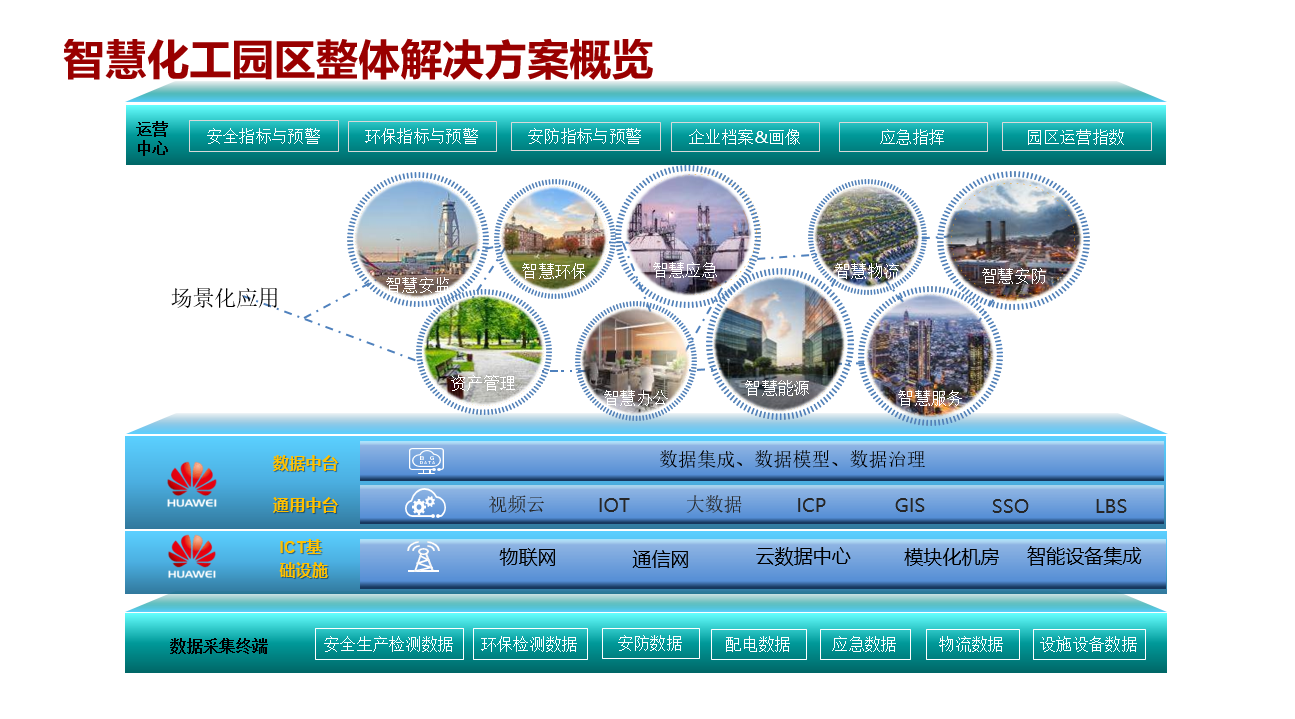This screenshot has height=719, width=1295.
Task: Click the 环保指标与预警 box
Action: [422, 136]
